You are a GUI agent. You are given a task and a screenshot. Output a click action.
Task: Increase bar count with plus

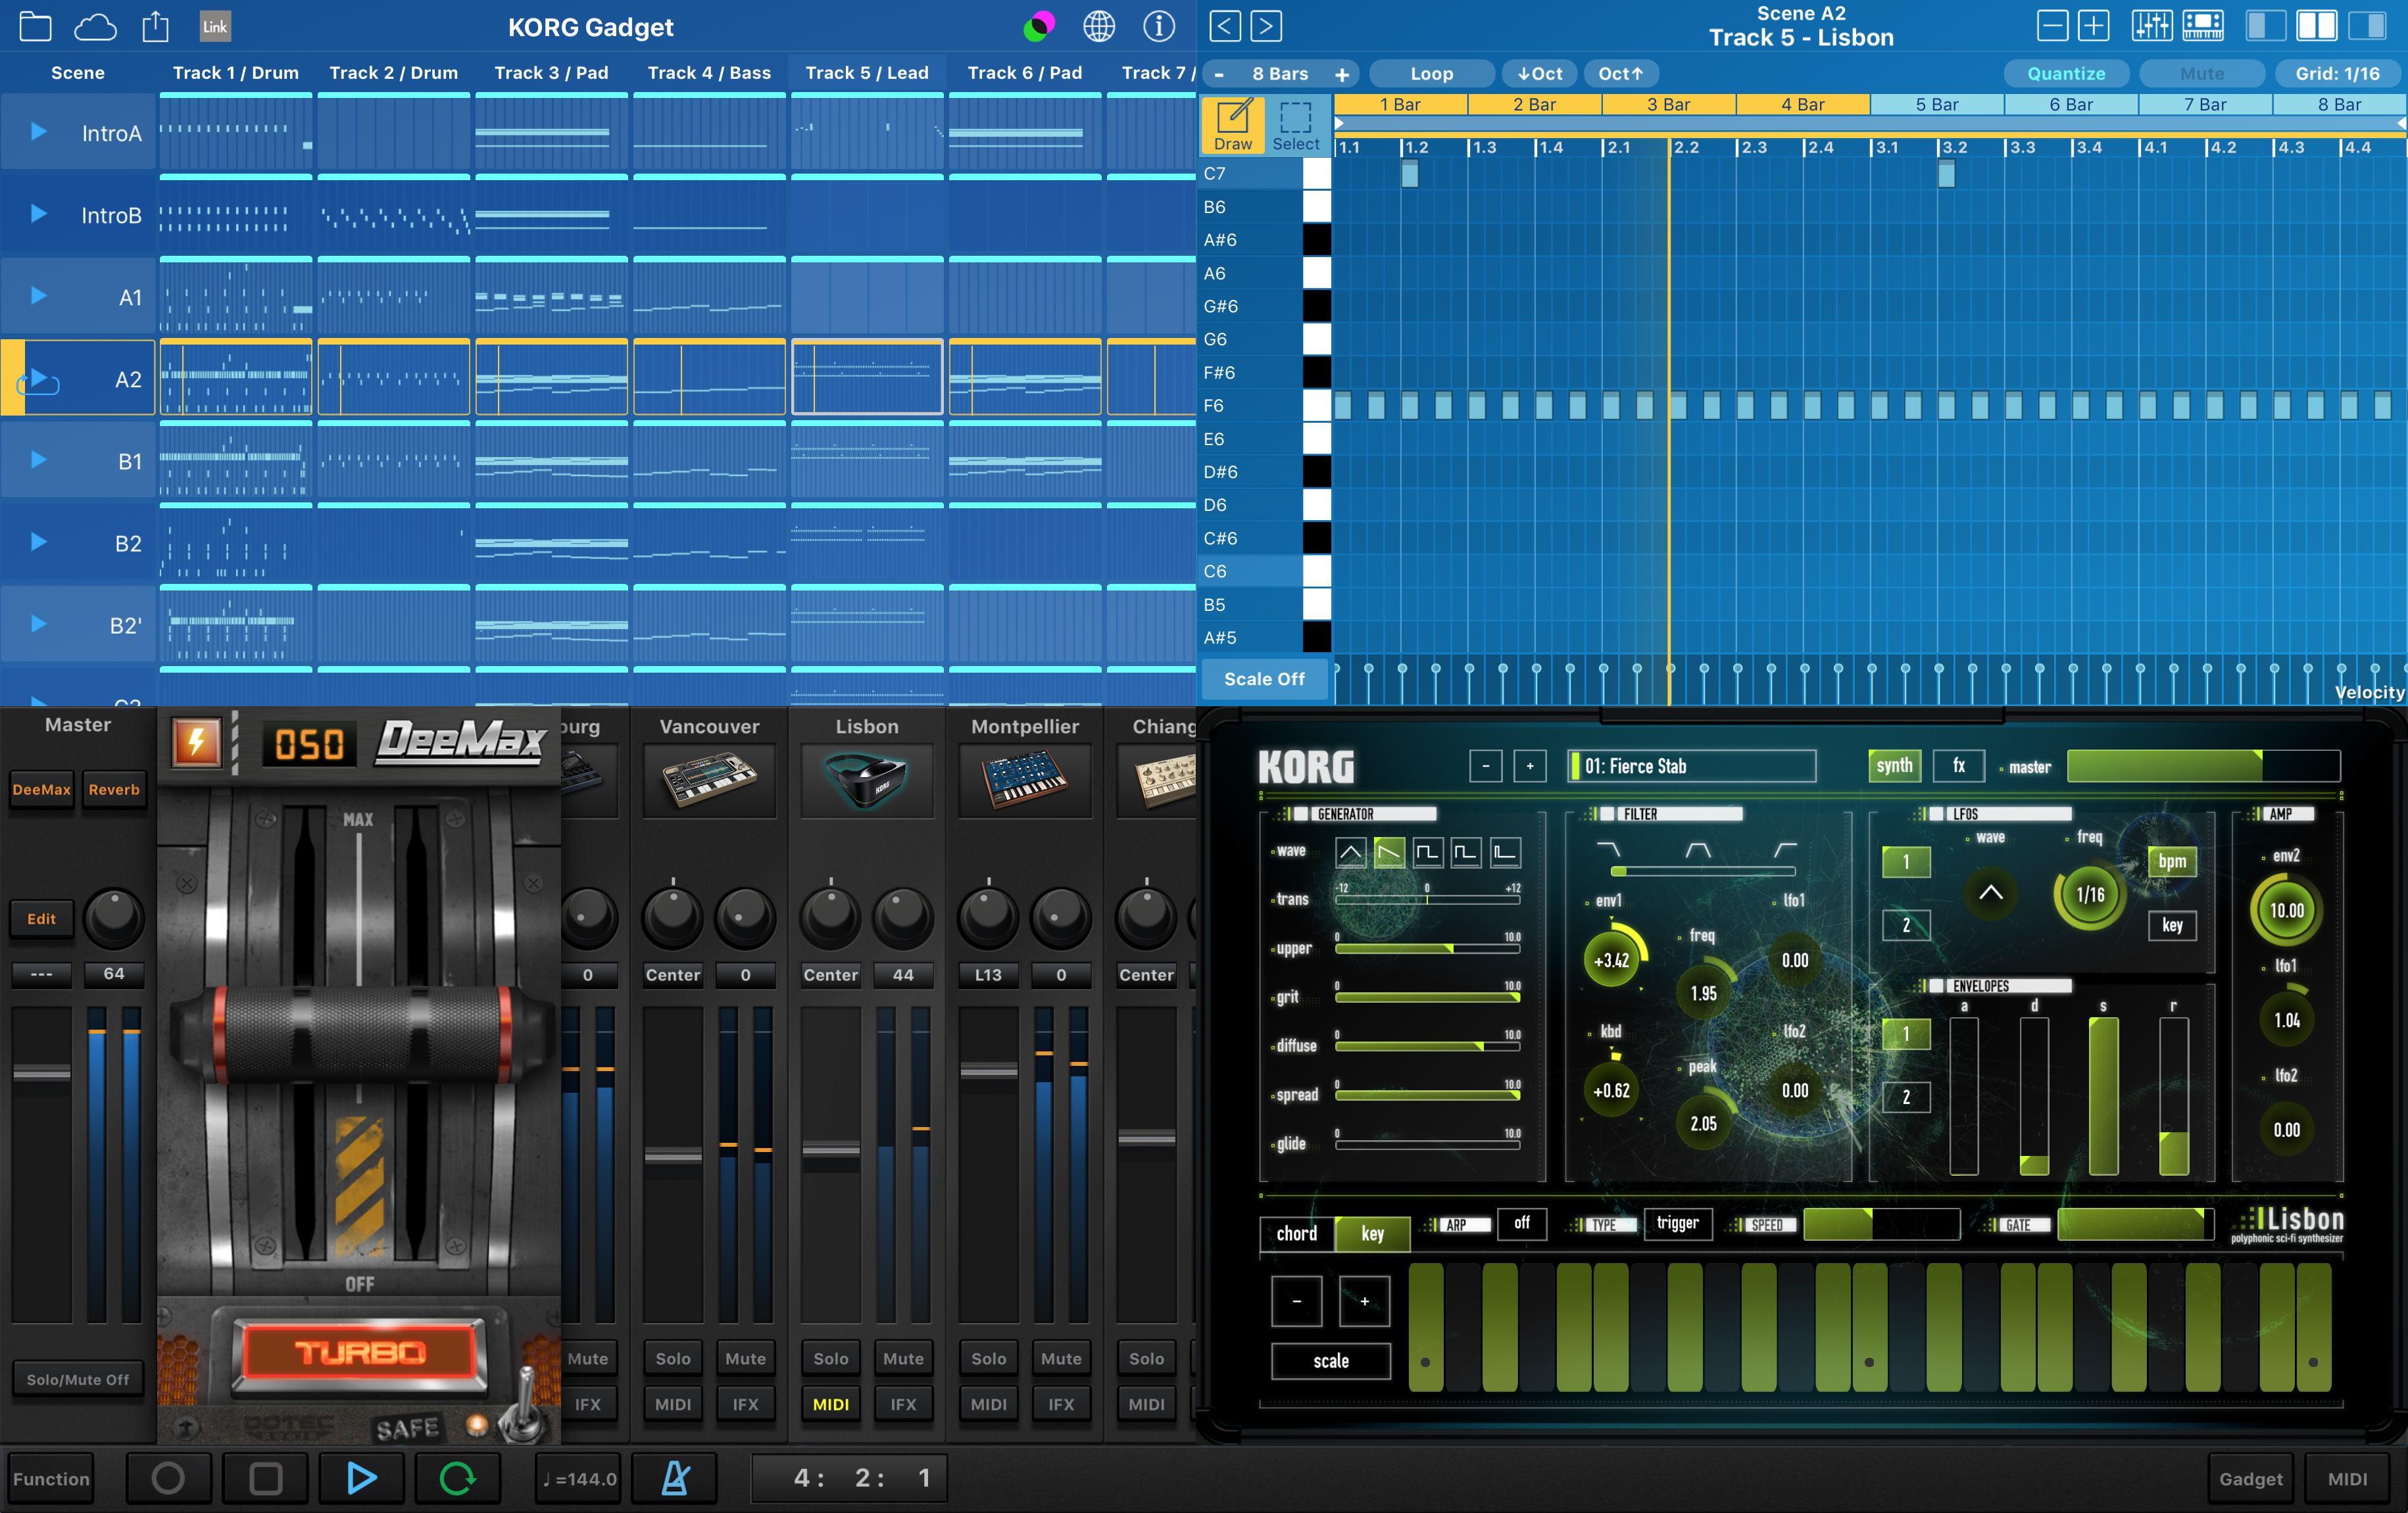(x=1342, y=74)
